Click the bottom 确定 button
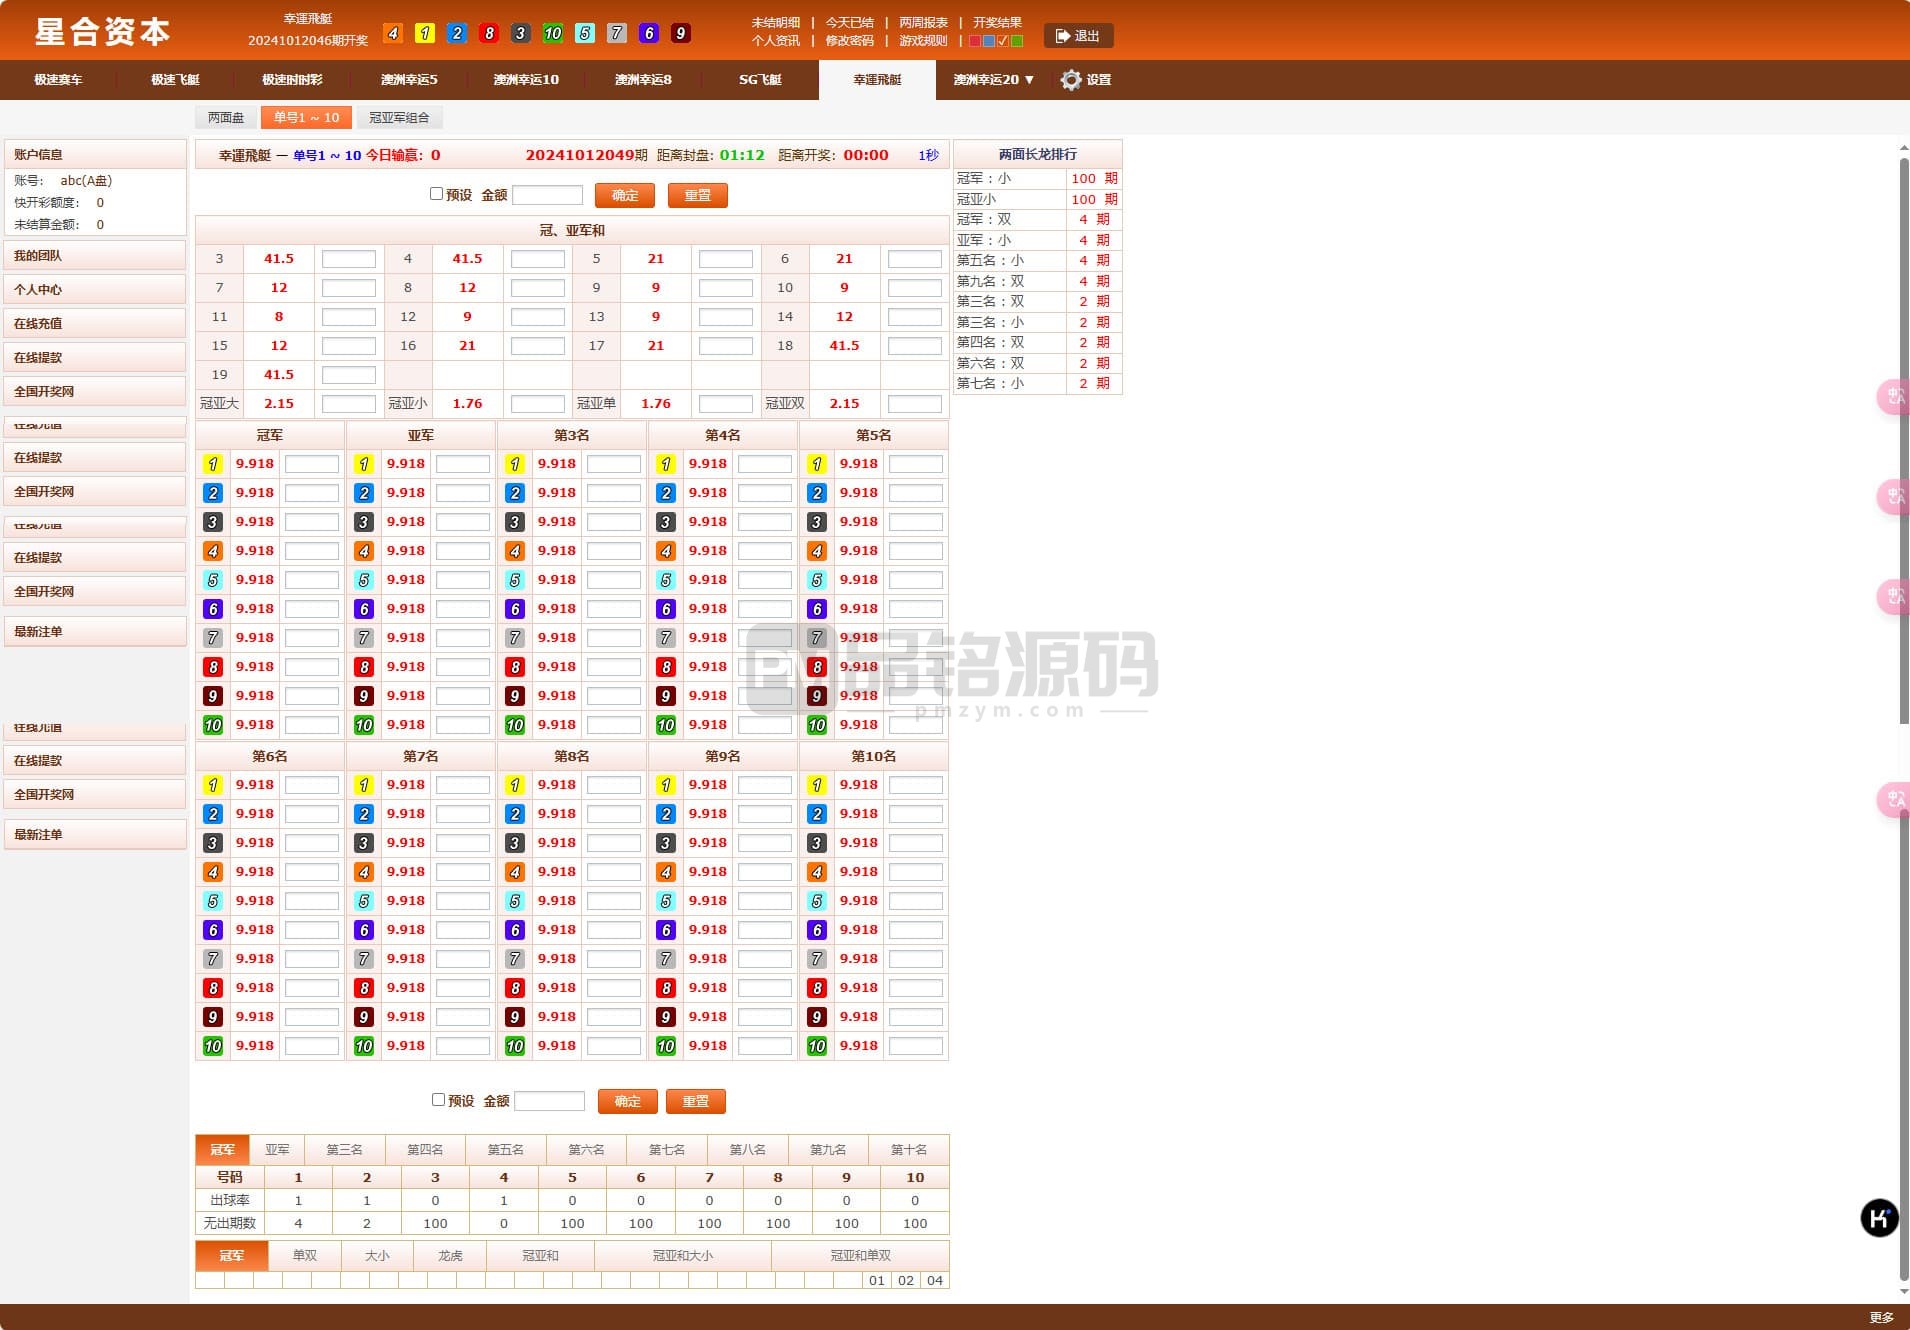Image resolution: width=1910 pixels, height=1330 pixels. pyautogui.click(x=627, y=1101)
